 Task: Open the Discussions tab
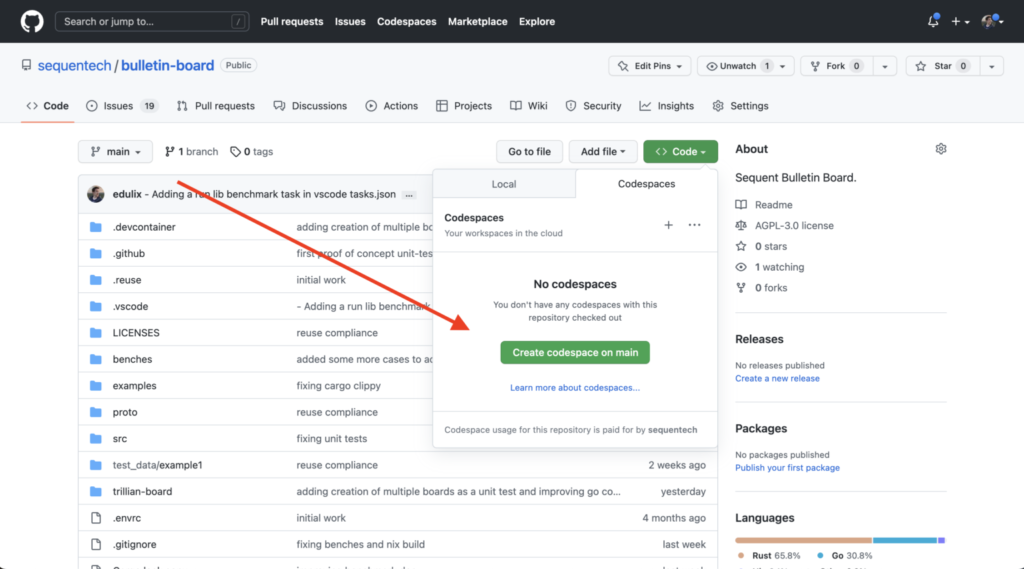[x=310, y=106]
